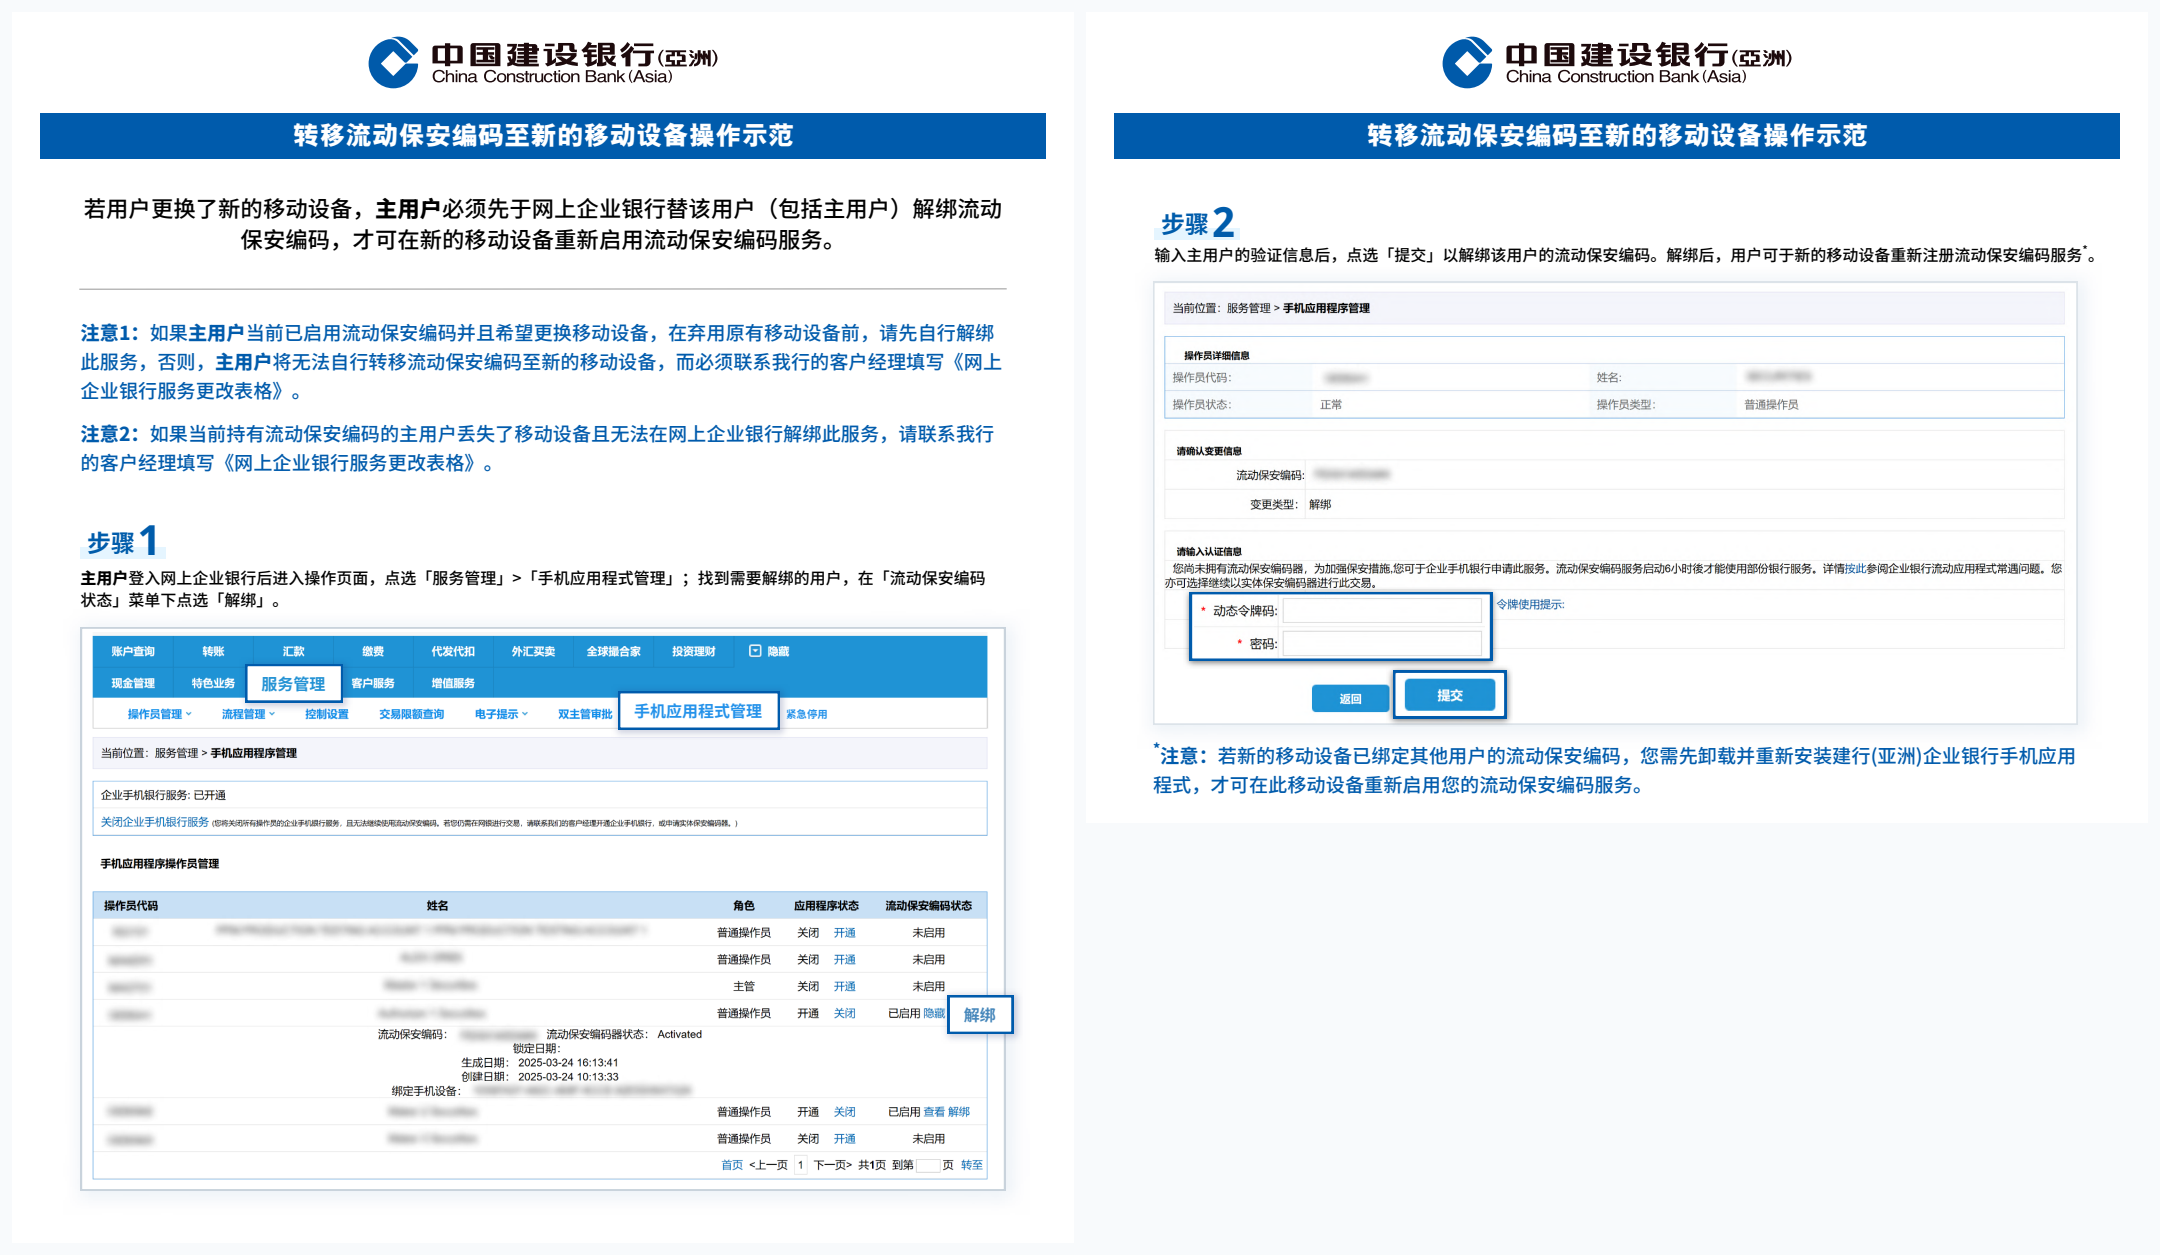
Task: Open the 代发代扣 menu
Action: click(453, 651)
